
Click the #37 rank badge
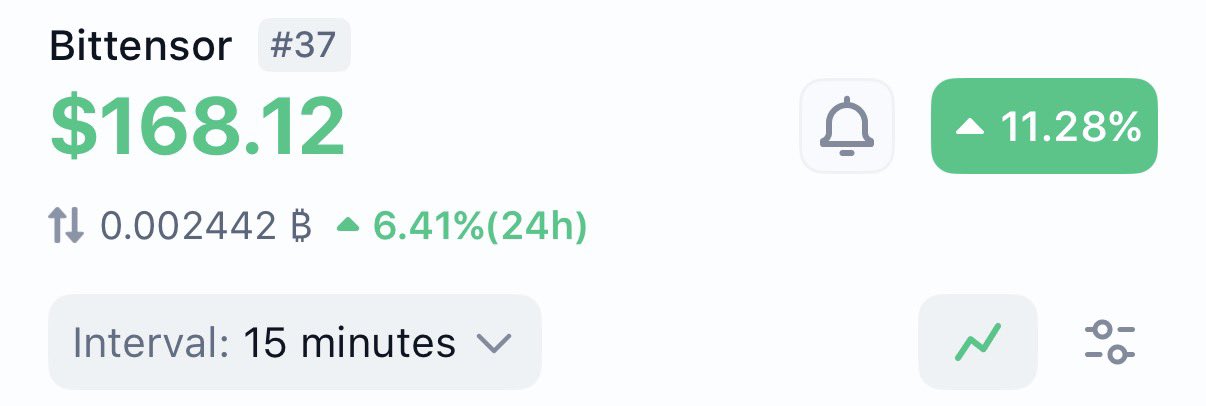[x=304, y=46]
